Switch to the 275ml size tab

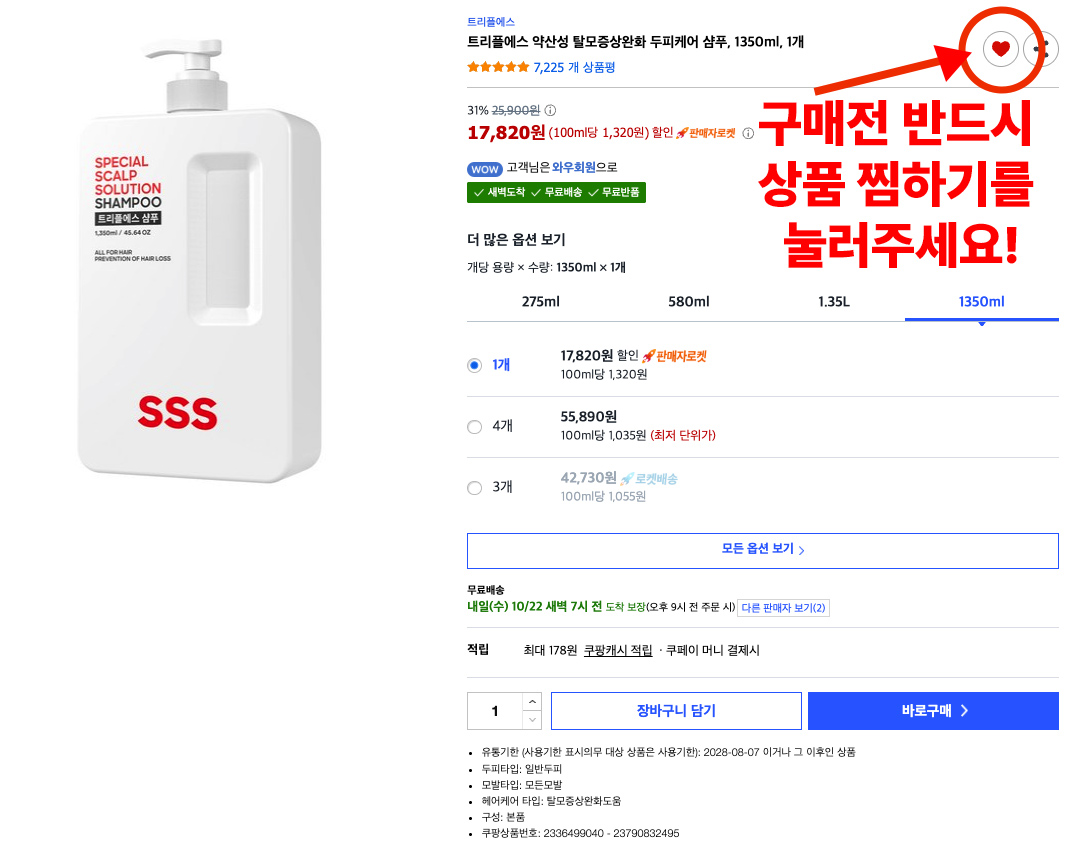pyautogui.click(x=540, y=302)
